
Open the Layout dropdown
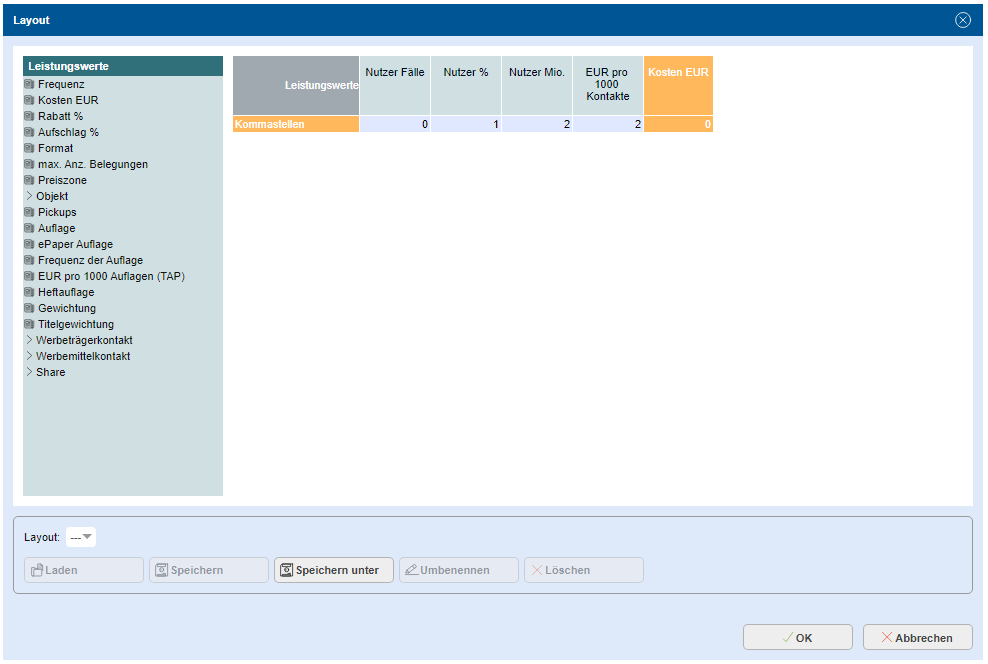(x=81, y=538)
